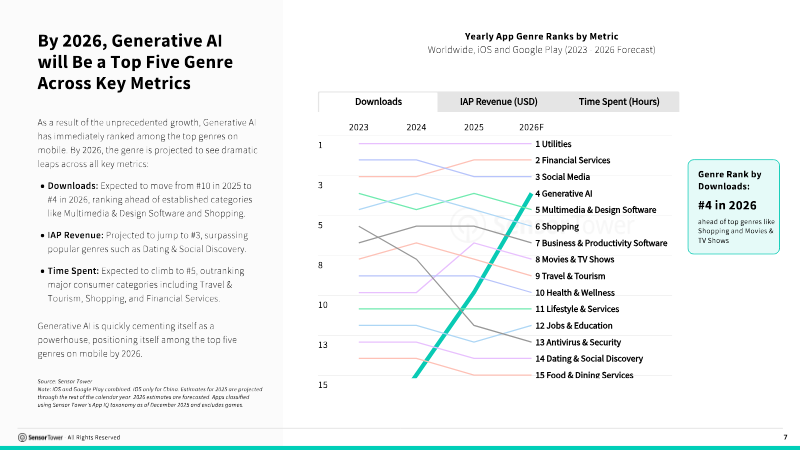The height and width of the screenshot is (450, 800).
Task: Click 7 Business & Productivity Software label
Action: click(x=601, y=243)
